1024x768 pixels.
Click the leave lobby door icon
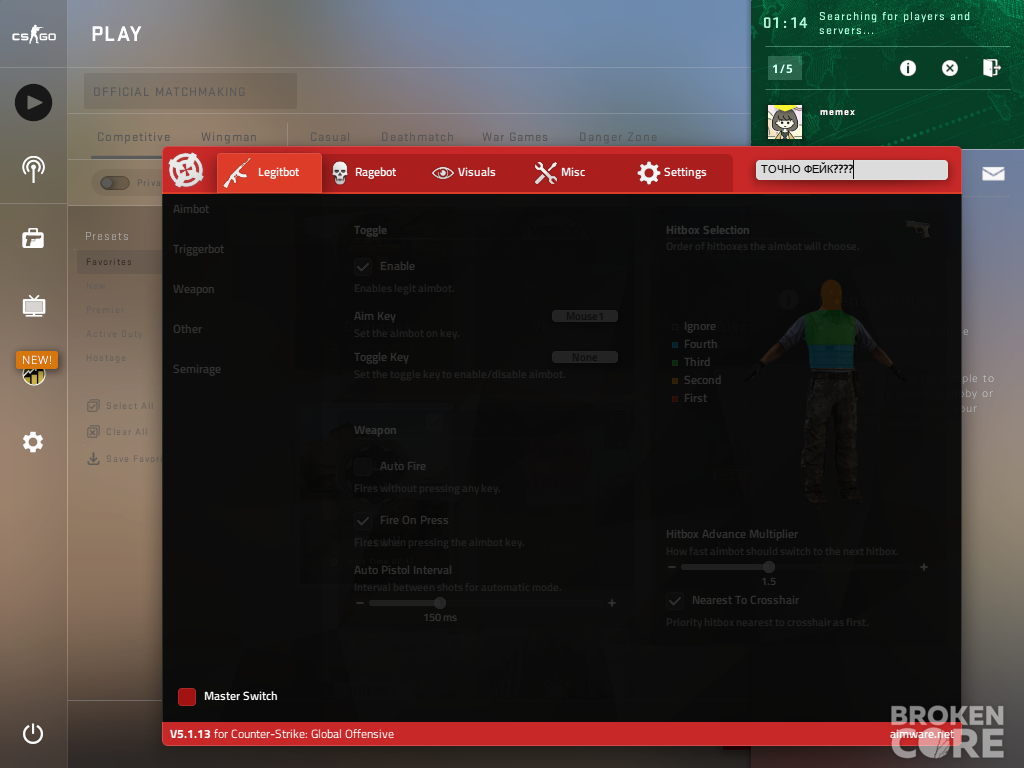tap(991, 68)
